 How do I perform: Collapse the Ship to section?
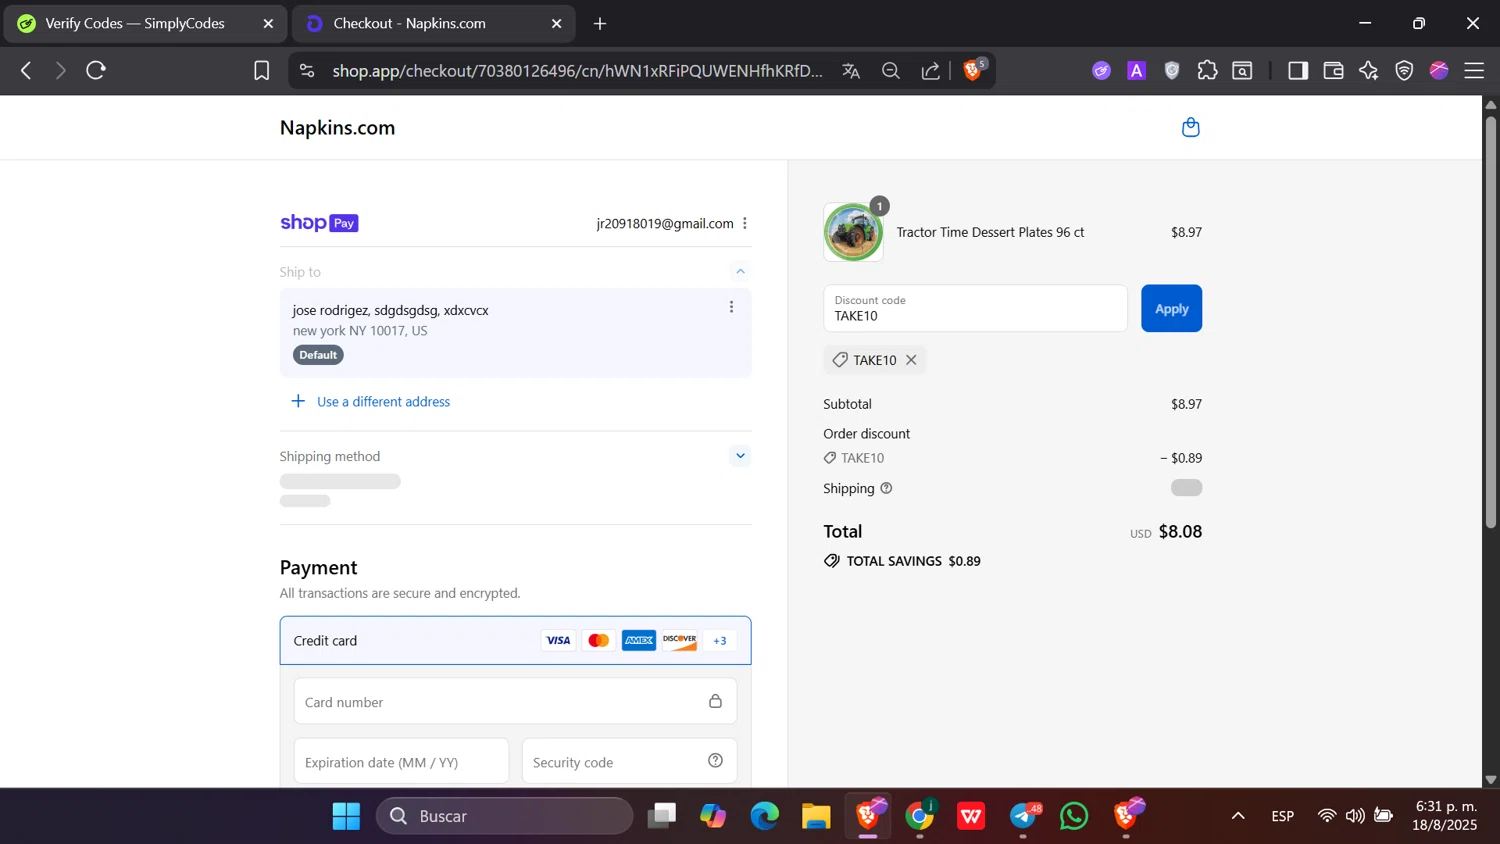[x=740, y=271]
